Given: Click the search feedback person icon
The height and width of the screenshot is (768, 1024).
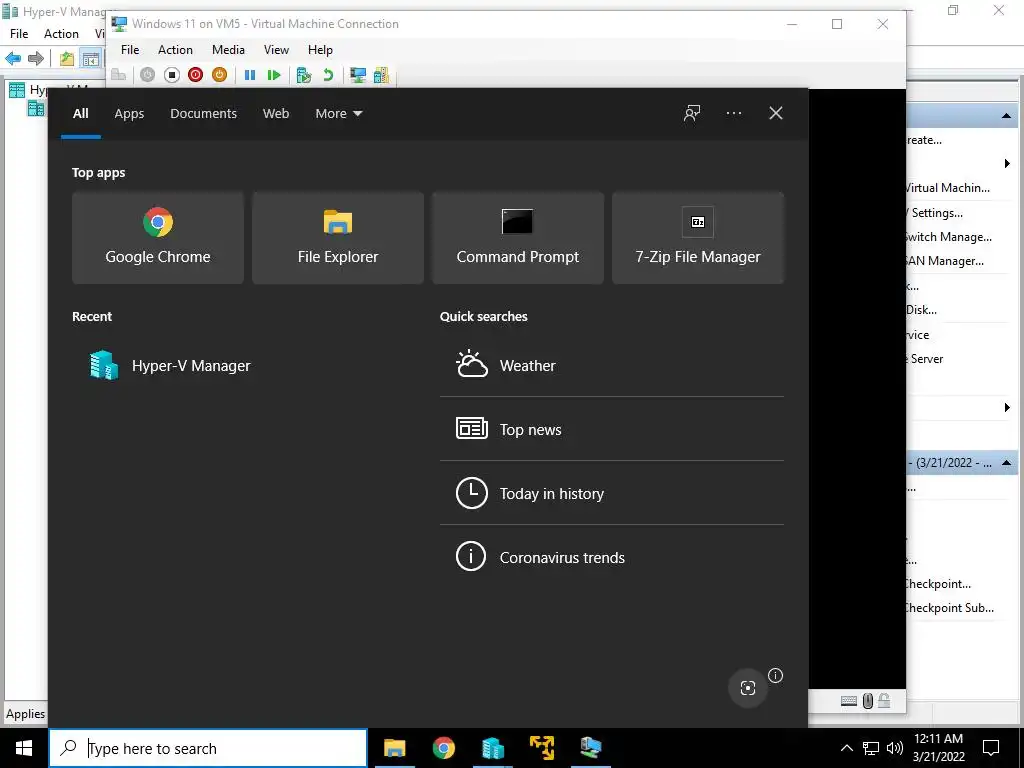Looking at the screenshot, I should coord(692,114).
